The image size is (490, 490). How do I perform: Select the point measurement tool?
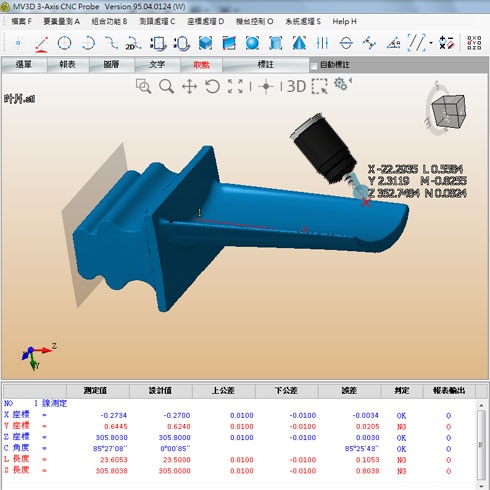[18, 43]
